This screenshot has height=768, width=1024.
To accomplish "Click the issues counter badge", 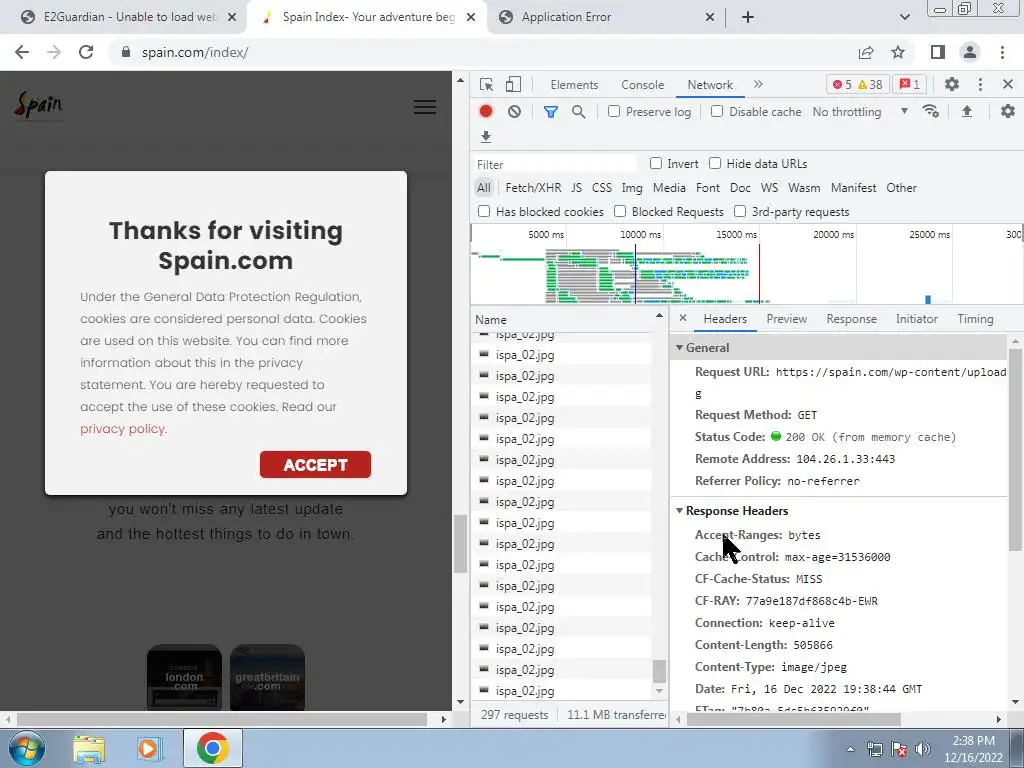I will [910, 84].
